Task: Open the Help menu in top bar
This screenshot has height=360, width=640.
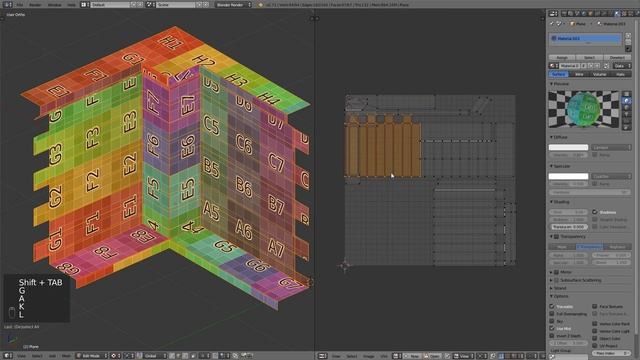Action: click(71, 4)
